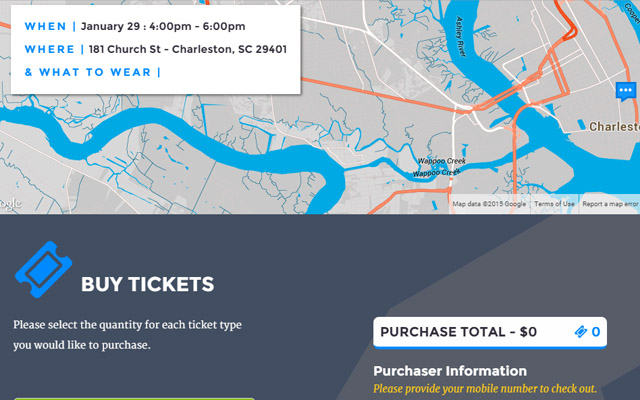Click the January 29 event time
This screenshot has width=640, height=400.
[x=163, y=26]
